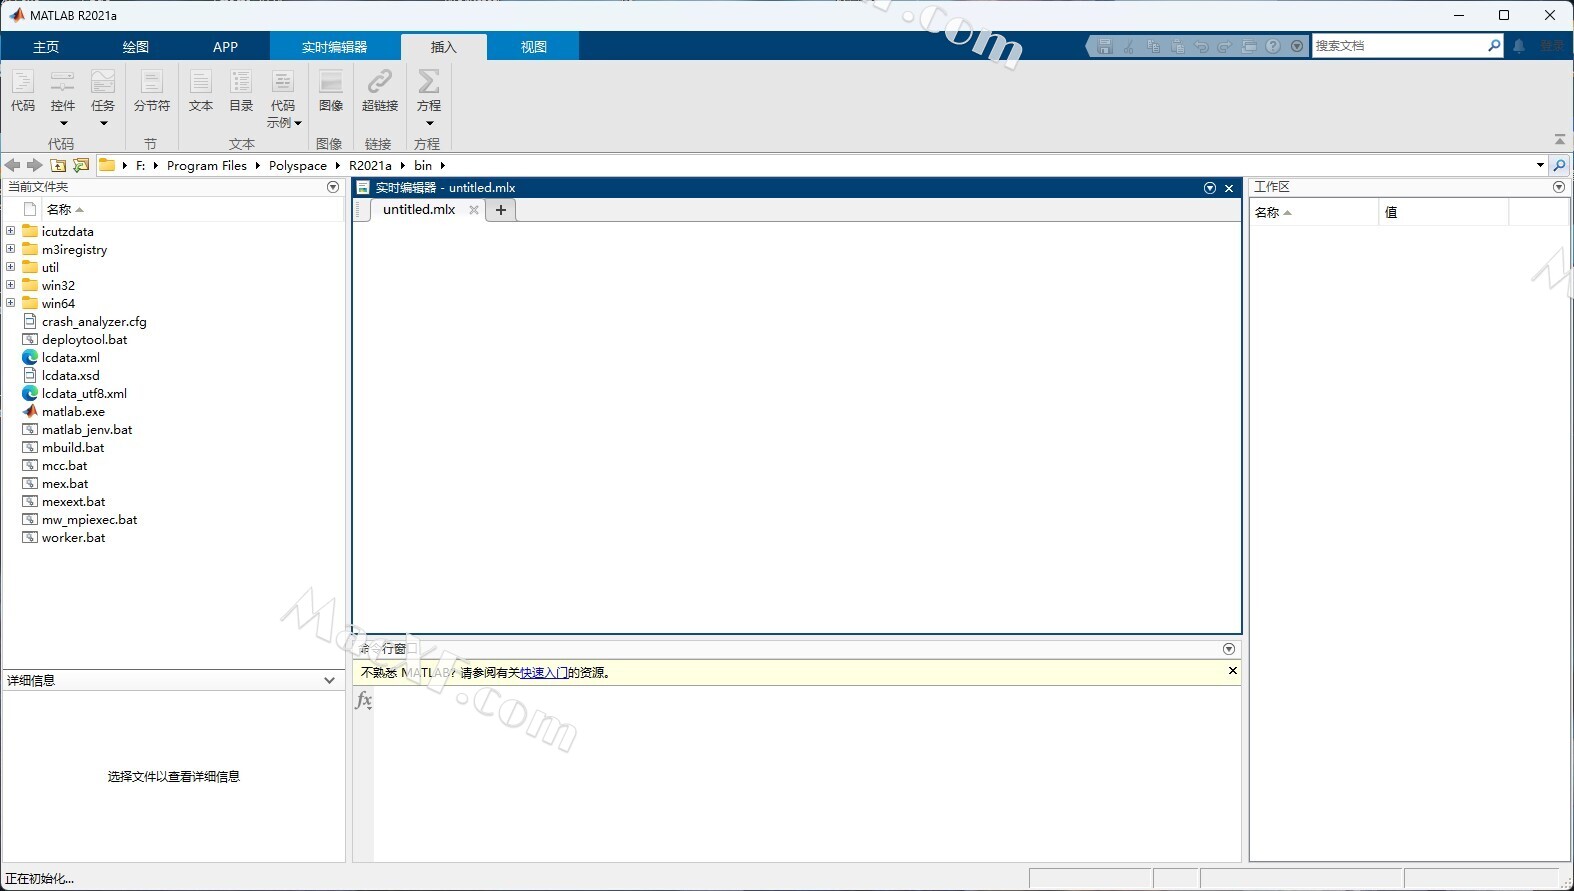The width and height of the screenshot is (1574, 891).
Task: Select lcdata_utf8.xml file
Action: 84,394
